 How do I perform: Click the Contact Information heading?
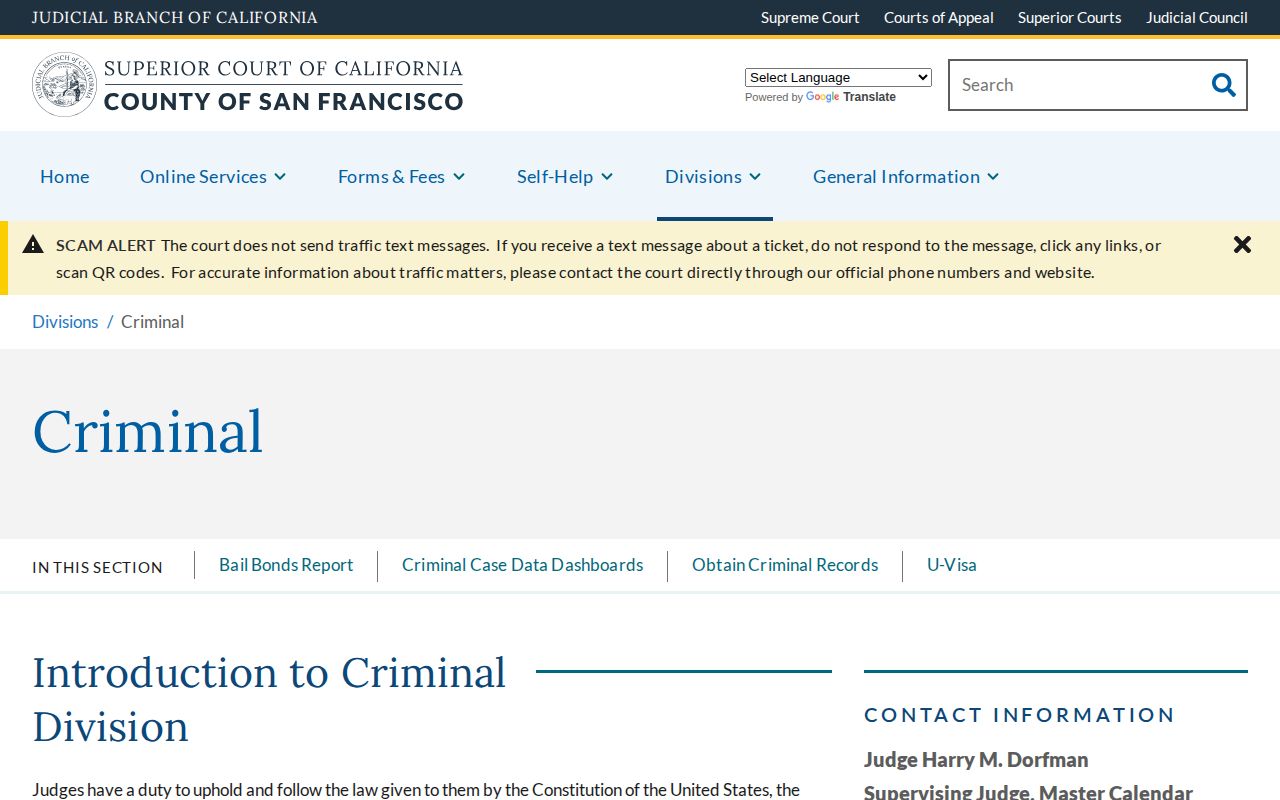(x=1020, y=715)
